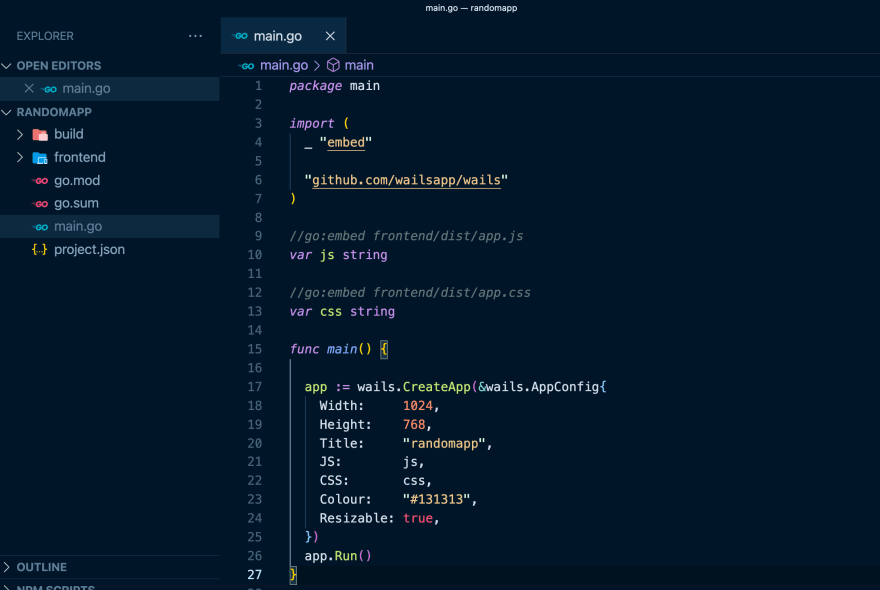
Task: Collapse the Open Editors section
Action: point(7,66)
